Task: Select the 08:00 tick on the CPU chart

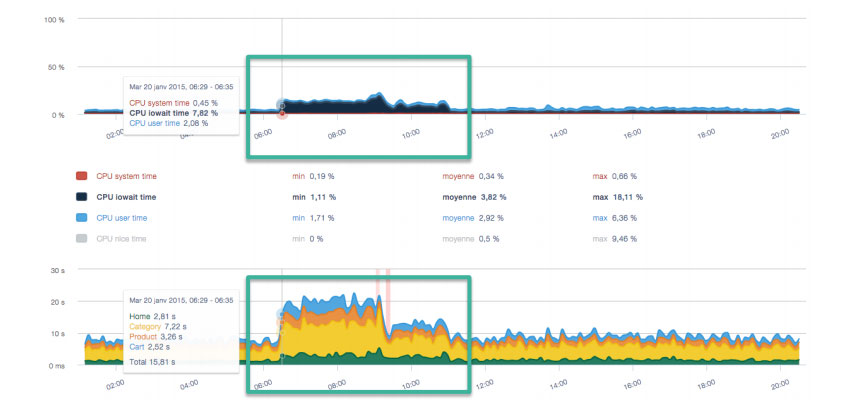Action: click(337, 133)
